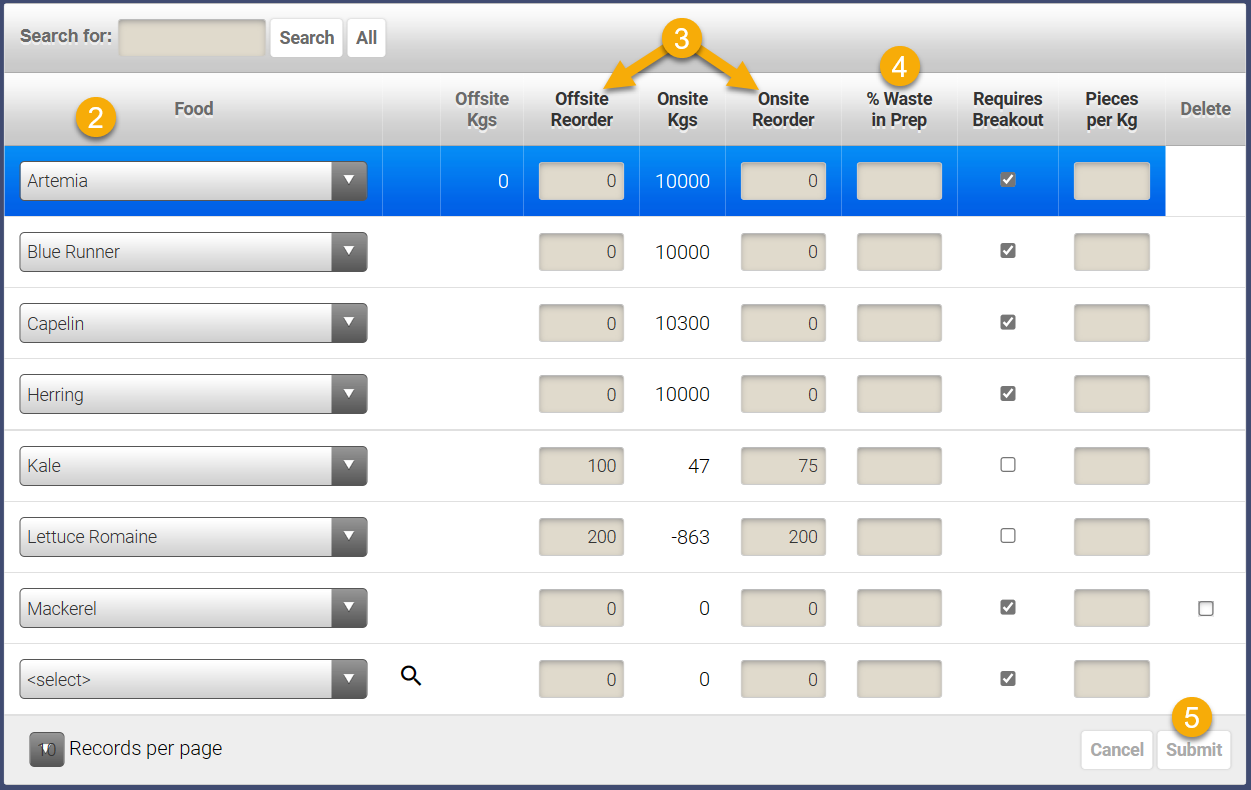
Task: Click Kale's Pieces per Kg field
Action: 1112,466
